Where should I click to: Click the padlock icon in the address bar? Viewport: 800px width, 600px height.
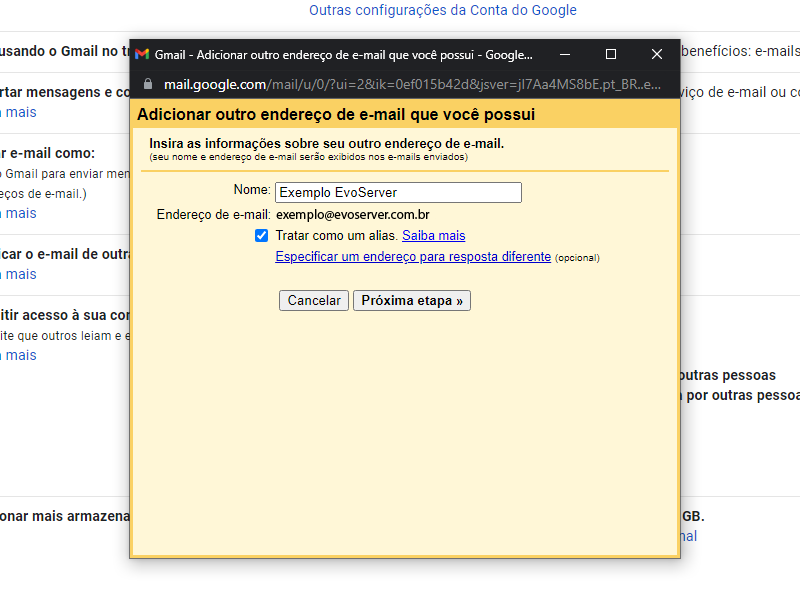pyautogui.click(x=147, y=84)
